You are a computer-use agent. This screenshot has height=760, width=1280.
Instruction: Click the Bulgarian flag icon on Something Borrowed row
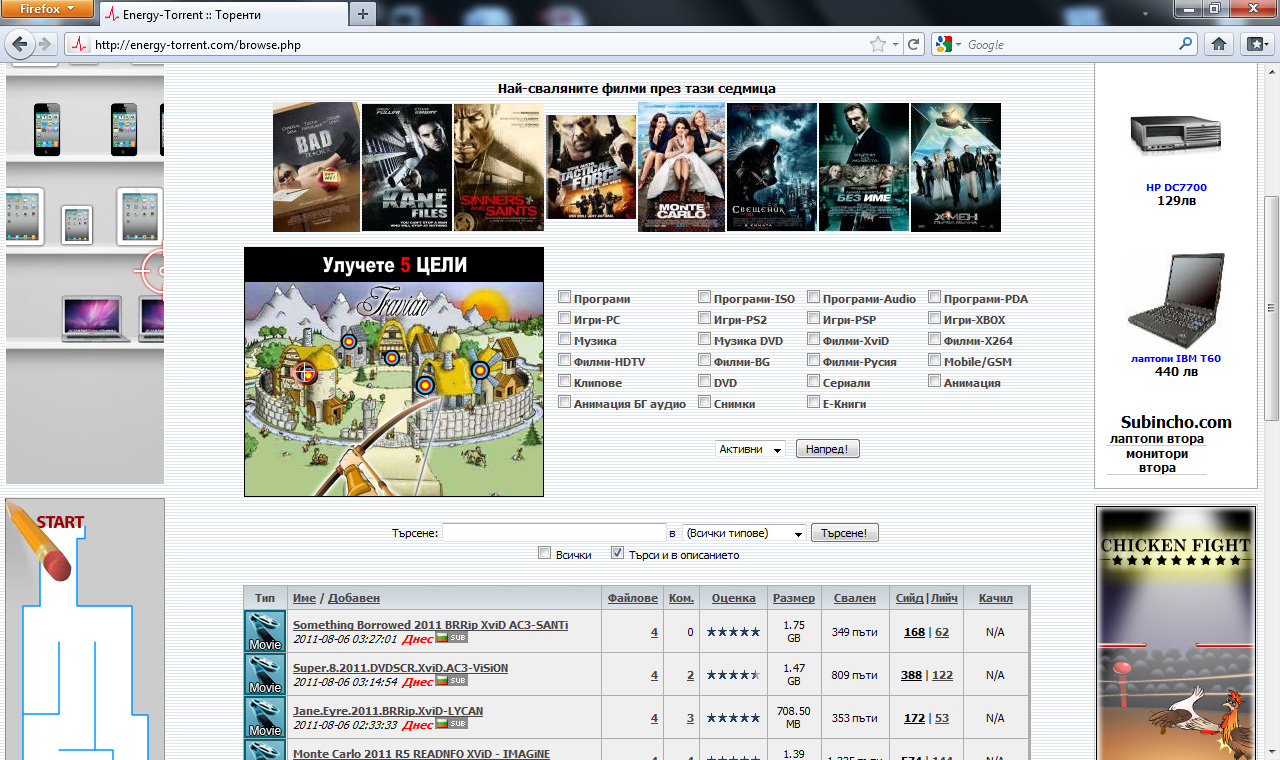442,638
